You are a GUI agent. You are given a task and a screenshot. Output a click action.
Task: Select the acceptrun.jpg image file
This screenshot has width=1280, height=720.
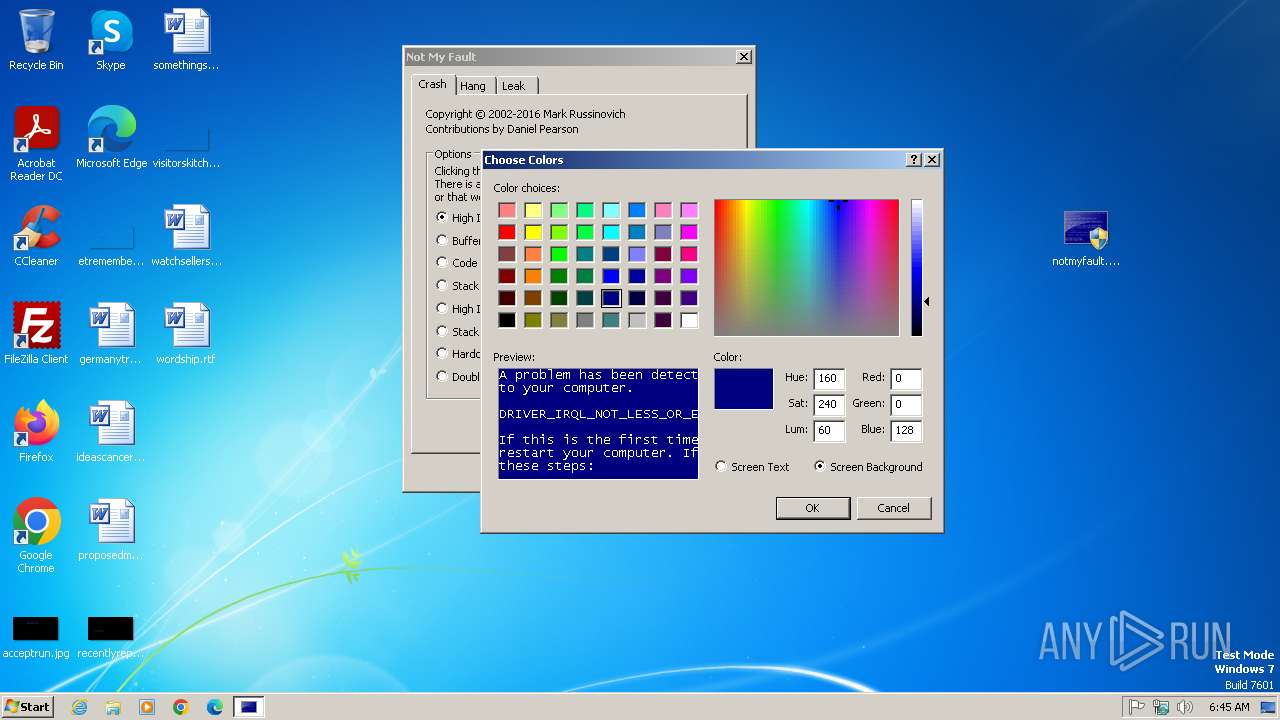coord(36,637)
